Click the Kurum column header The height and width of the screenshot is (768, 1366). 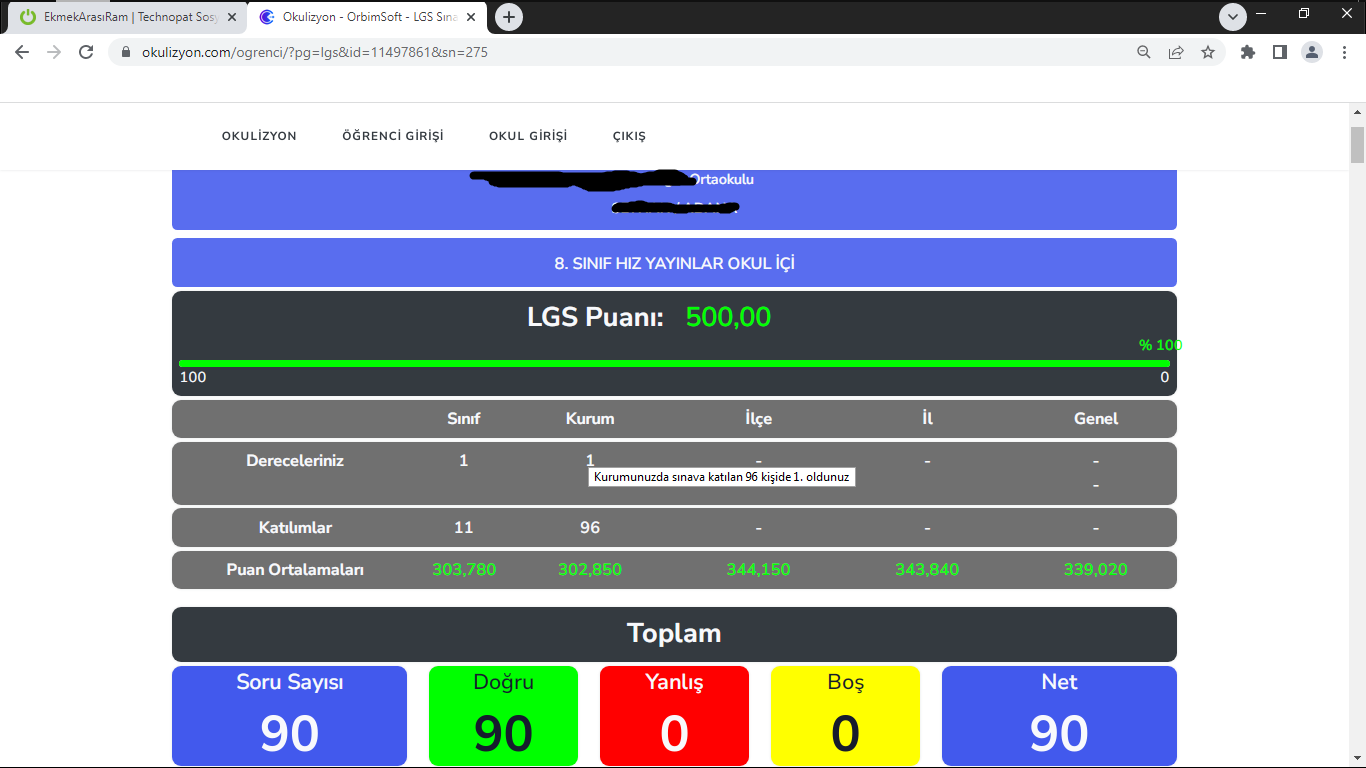coord(590,419)
